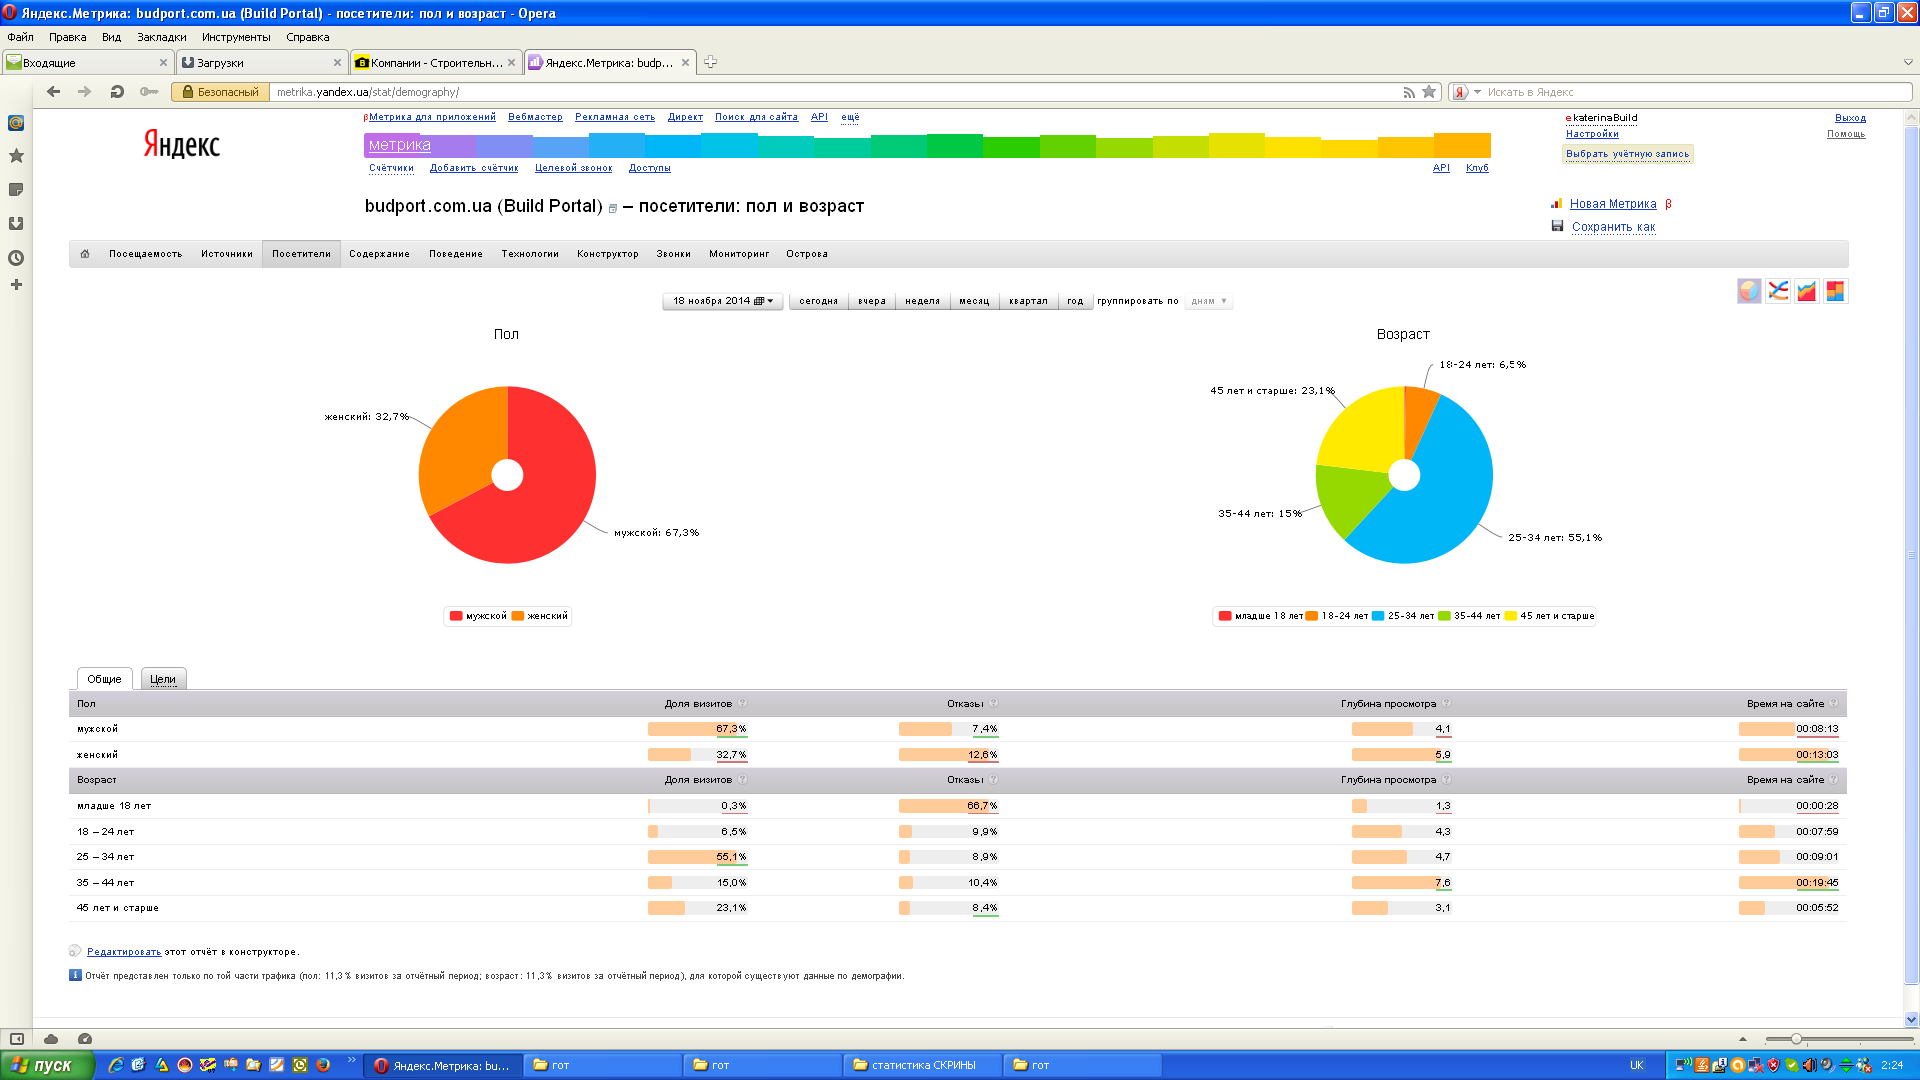The width and height of the screenshot is (1920, 1080).
Task: Open a new tab with plus button
Action: (x=710, y=62)
